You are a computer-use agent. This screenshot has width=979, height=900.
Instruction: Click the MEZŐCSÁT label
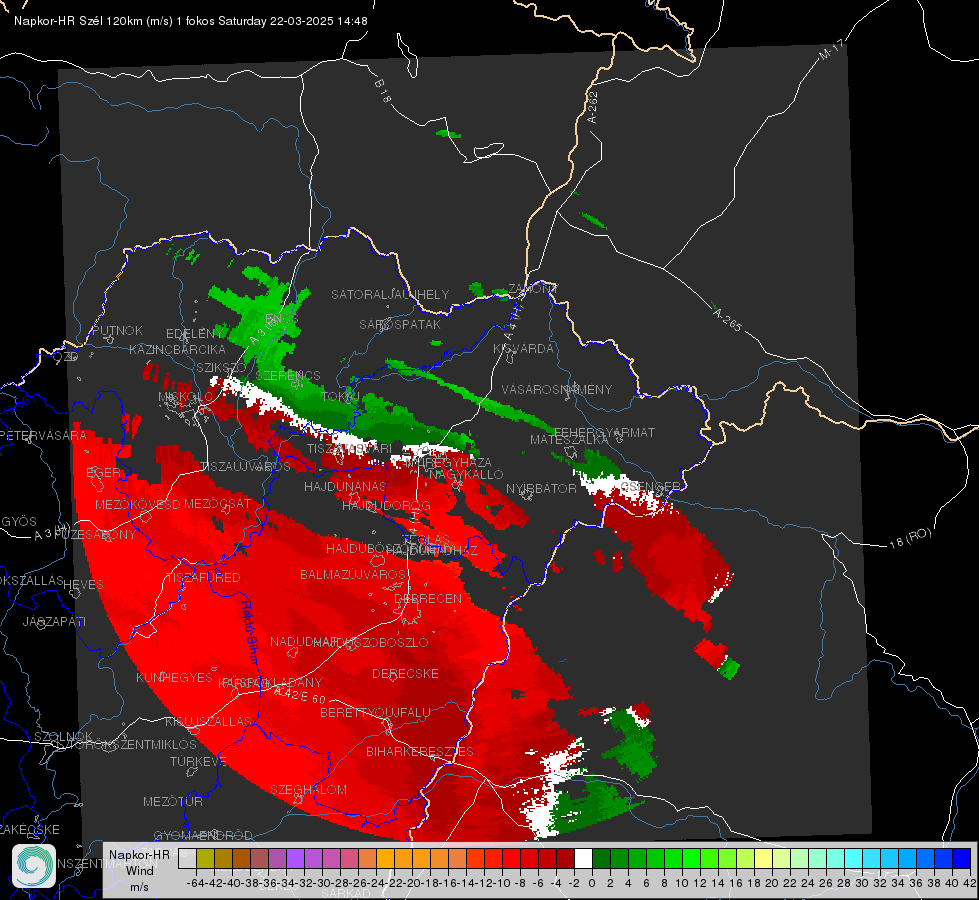pyautogui.click(x=218, y=503)
